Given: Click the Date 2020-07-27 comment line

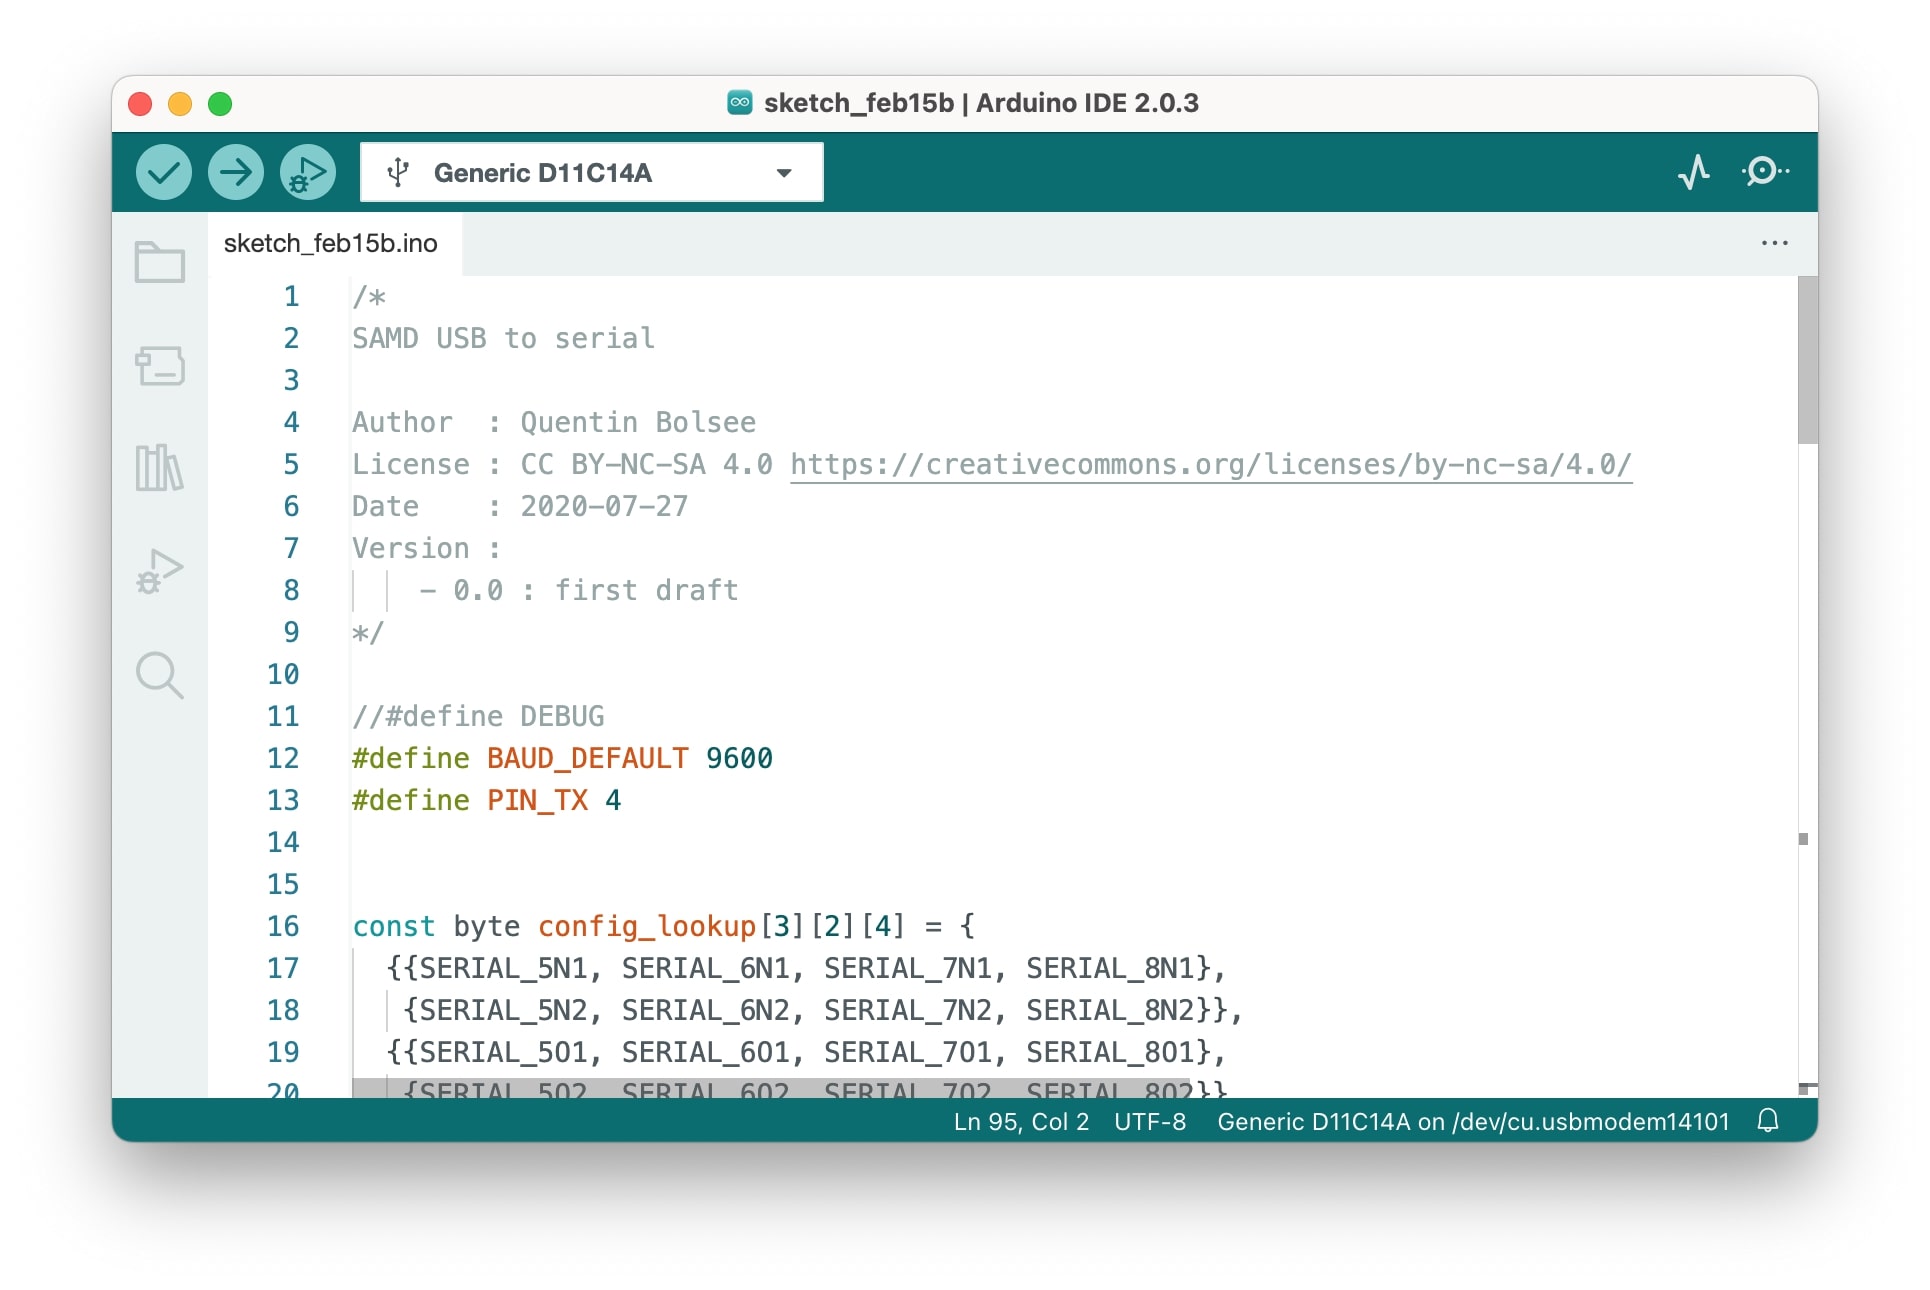Looking at the screenshot, I should [520, 506].
